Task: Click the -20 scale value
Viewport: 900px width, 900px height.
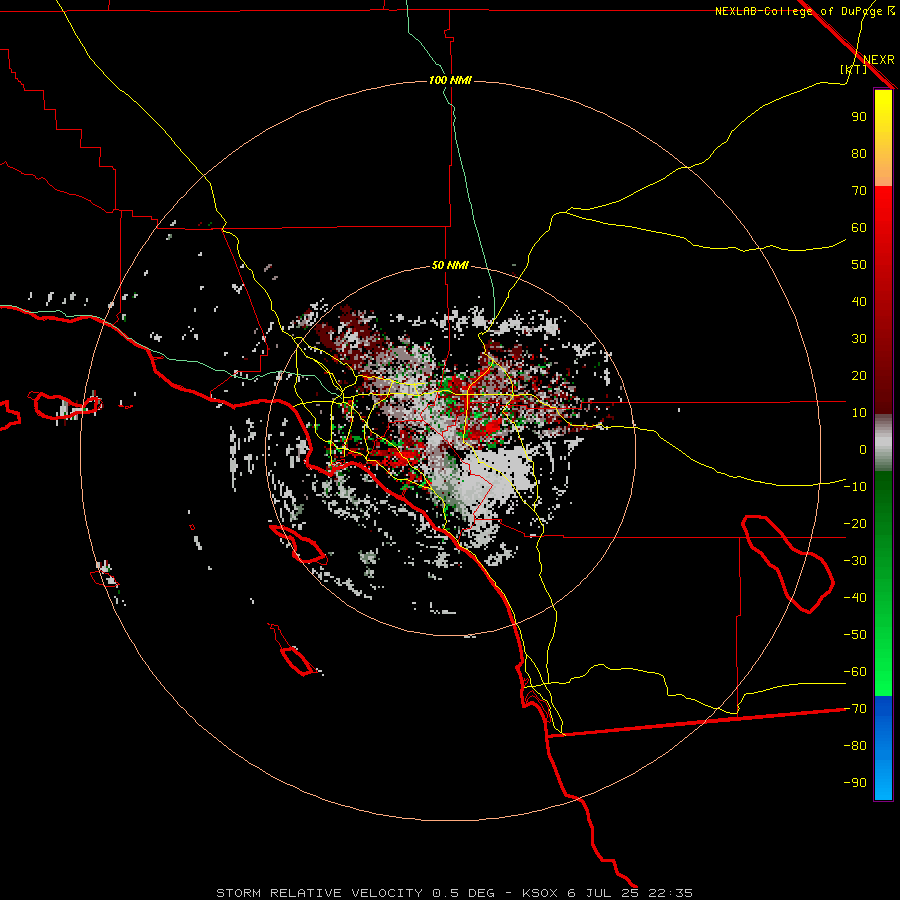Action: [x=855, y=523]
